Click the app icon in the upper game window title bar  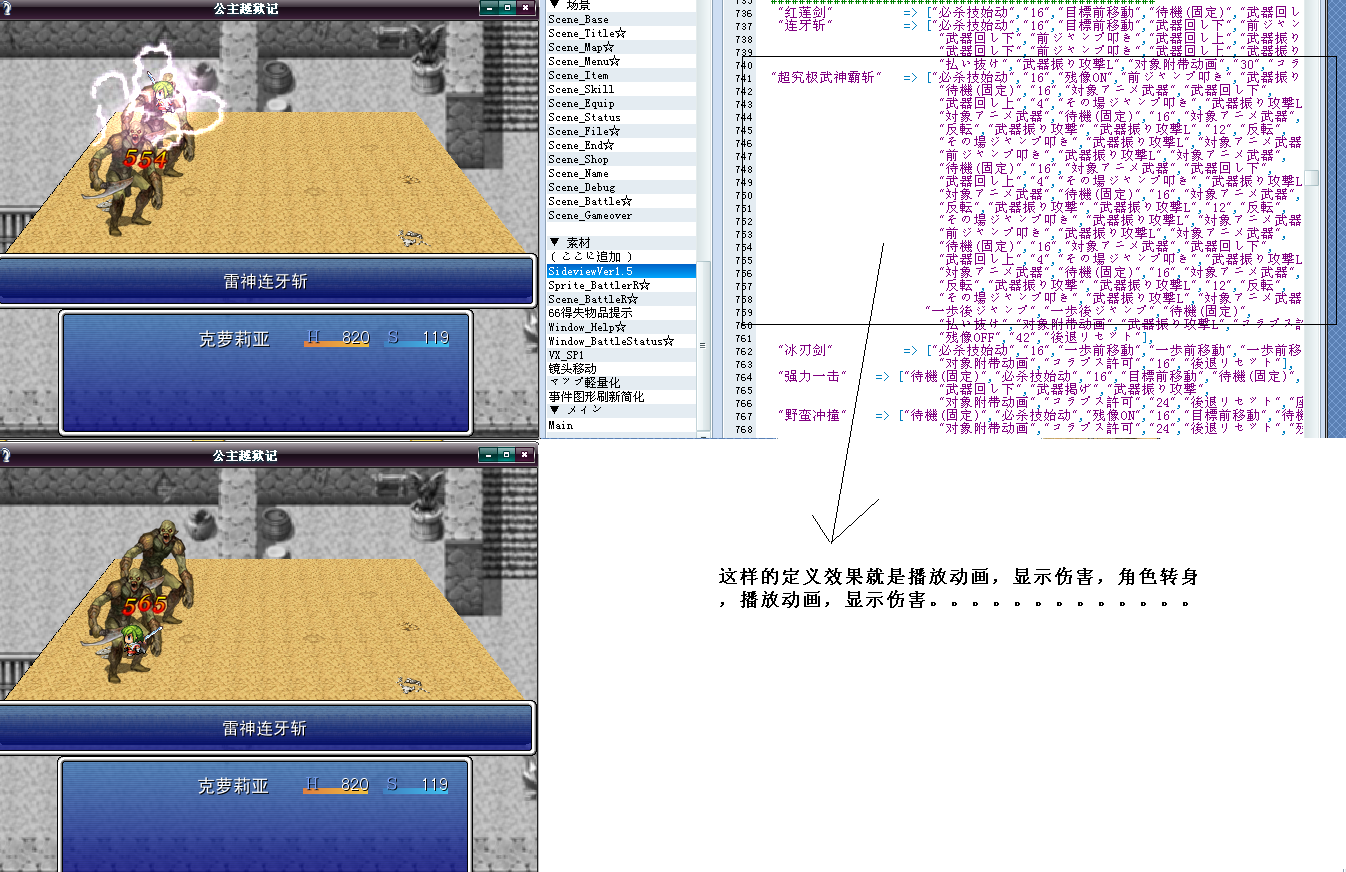(6, 7)
